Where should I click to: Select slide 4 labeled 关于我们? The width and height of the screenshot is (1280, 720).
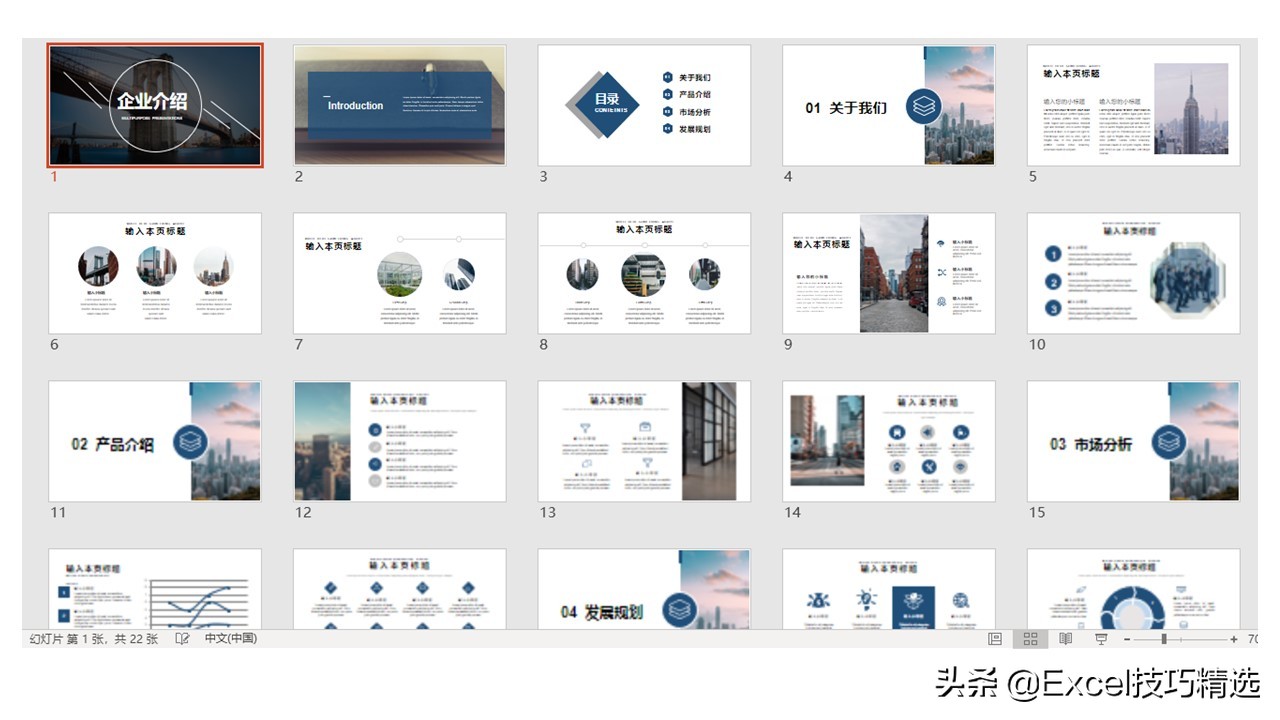point(888,104)
